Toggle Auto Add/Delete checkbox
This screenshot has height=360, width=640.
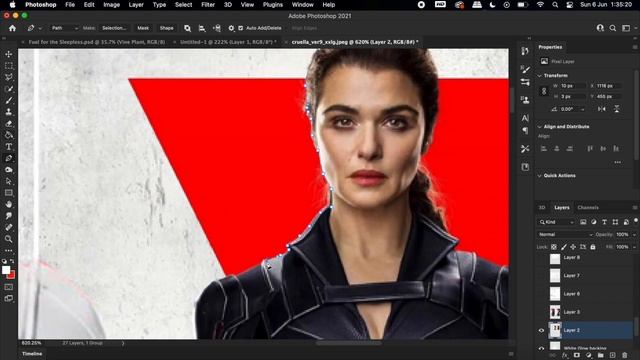point(240,28)
